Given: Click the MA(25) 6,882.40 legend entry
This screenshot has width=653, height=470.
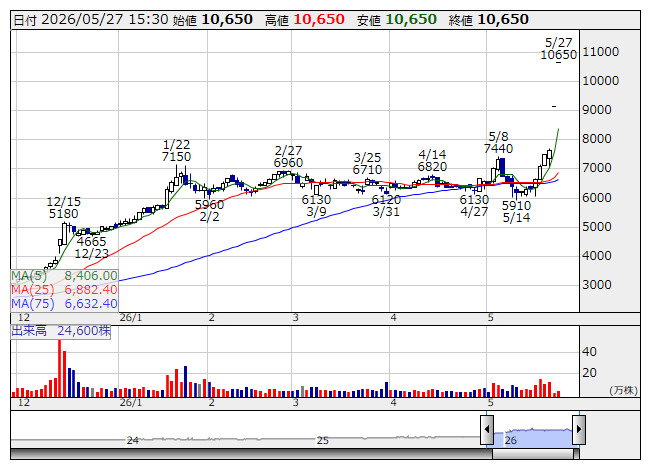Looking at the screenshot, I should pyautogui.click(x=65, y=289).
